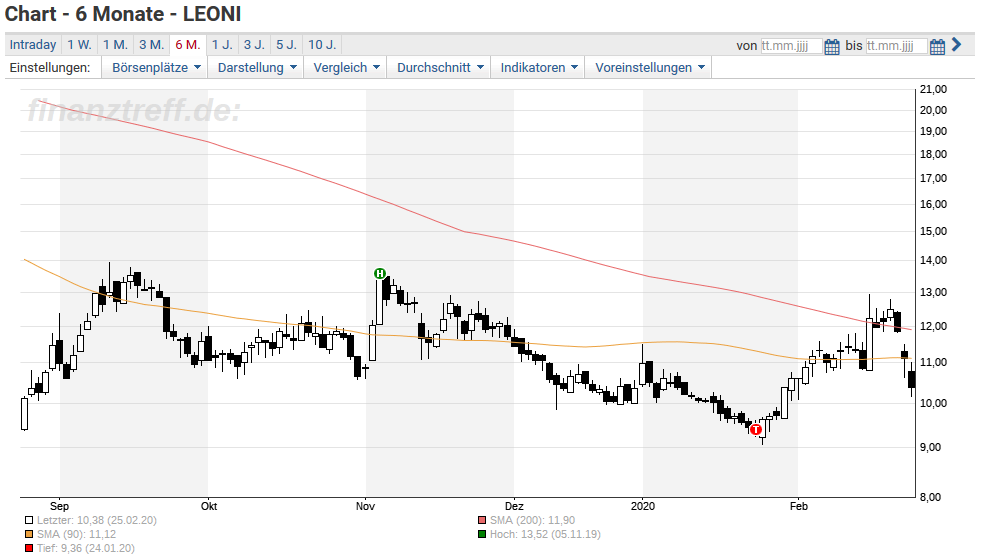Viewport: 983px width, 558px height.
Task: Click the pink SMA (200) legend swatch
Action: (x=481, y=520)
